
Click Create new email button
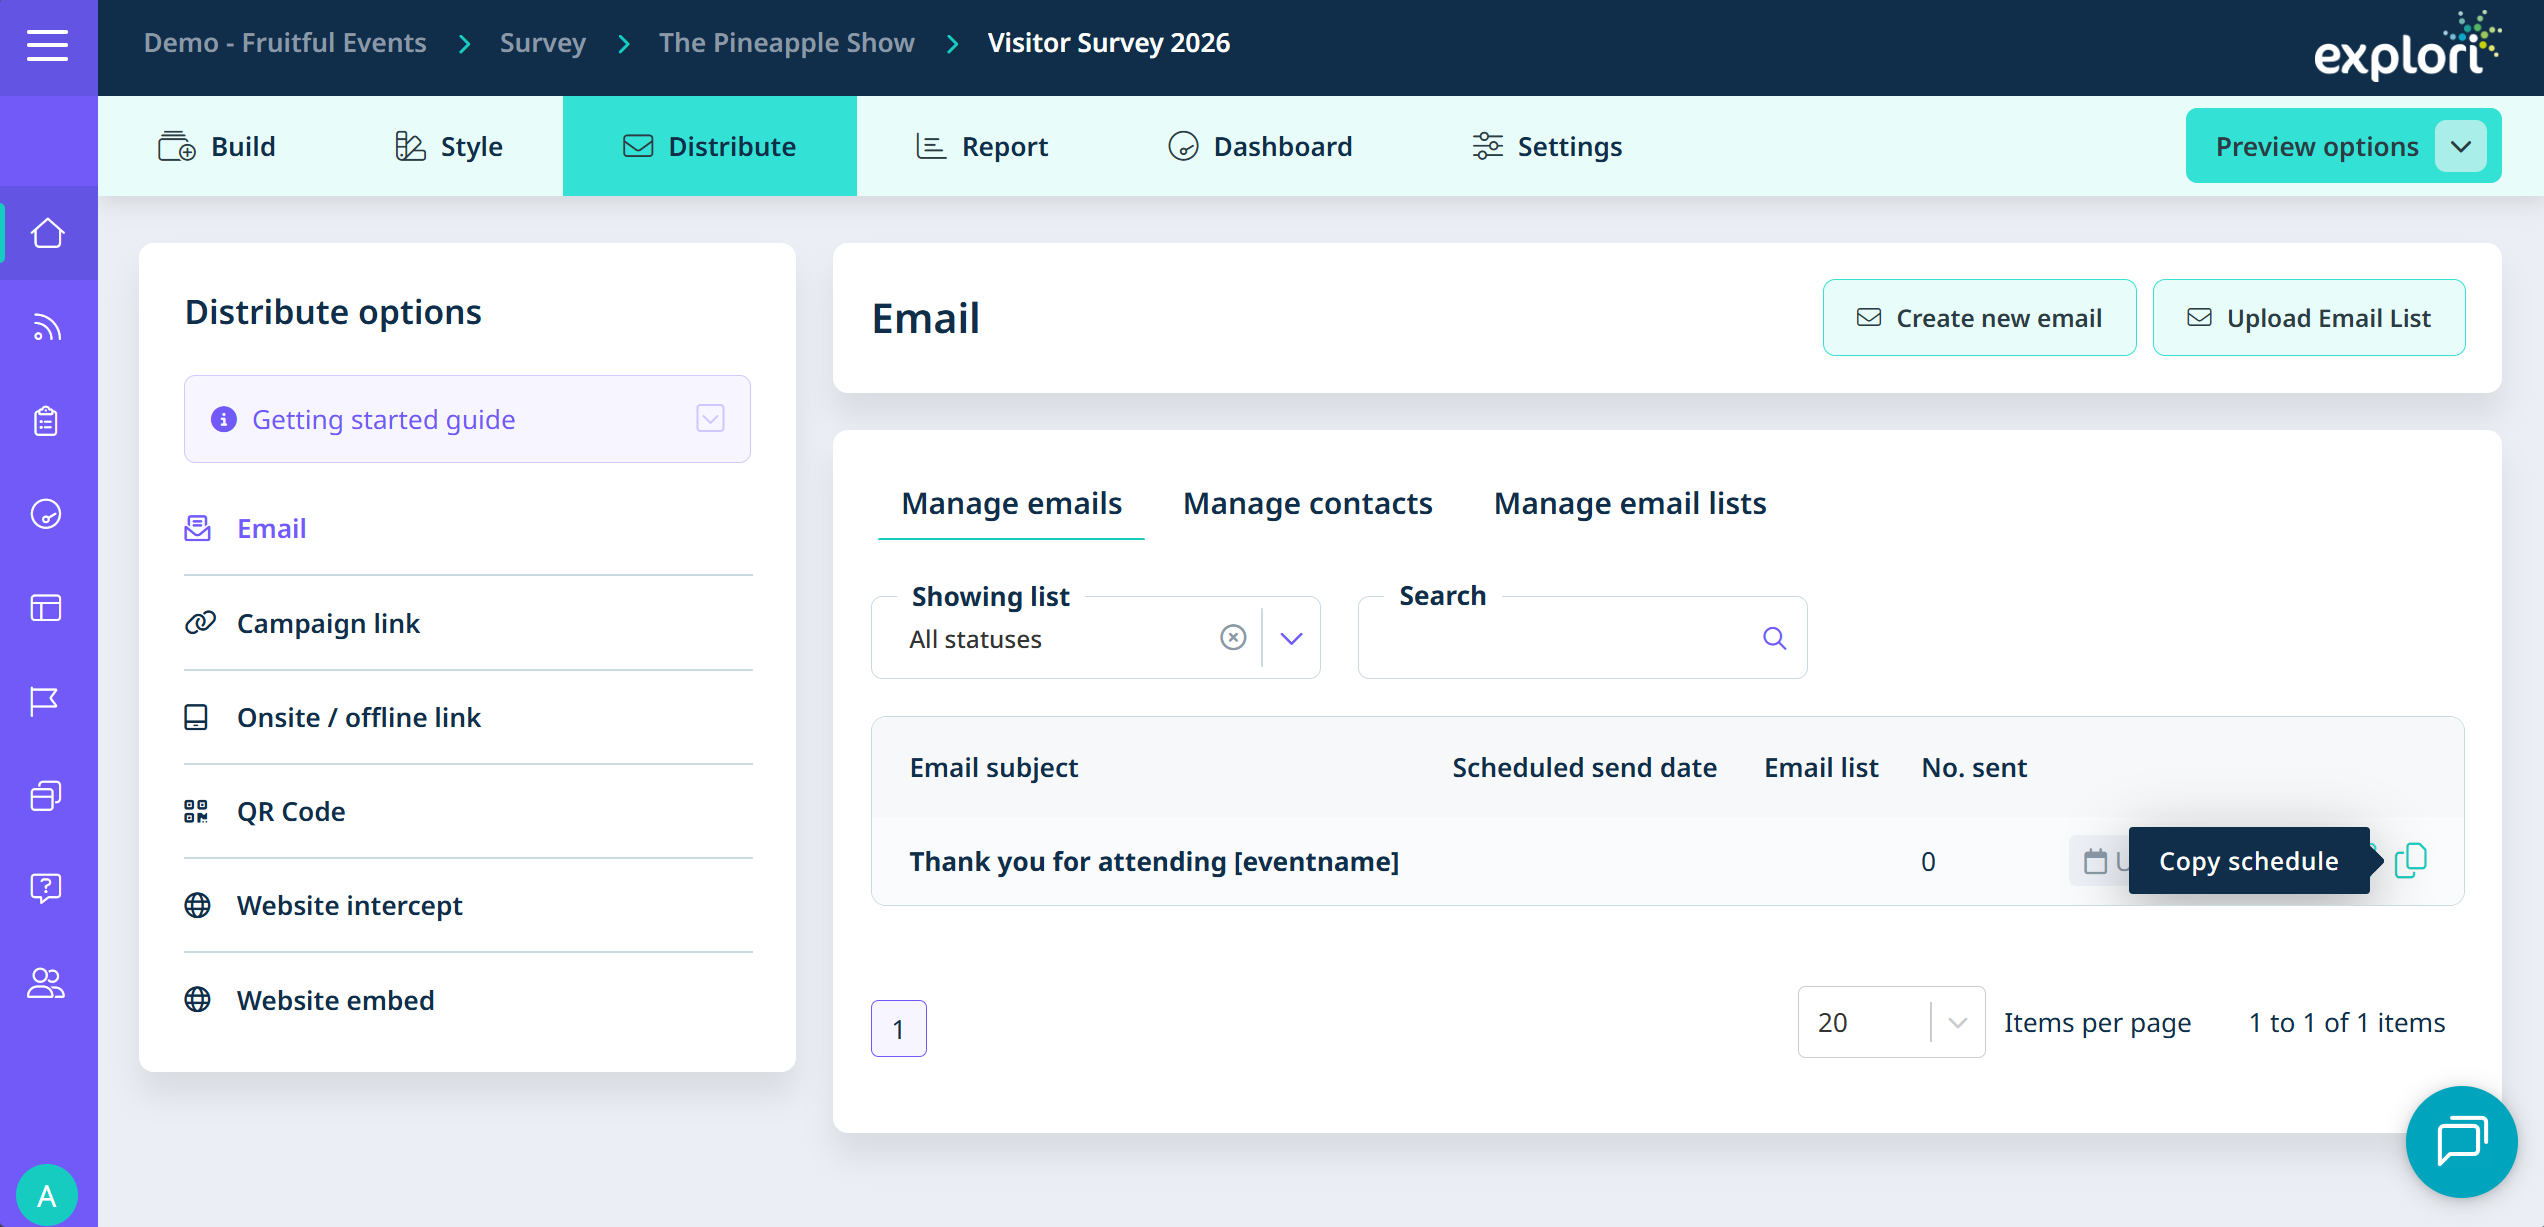[x=1979, y=318]
